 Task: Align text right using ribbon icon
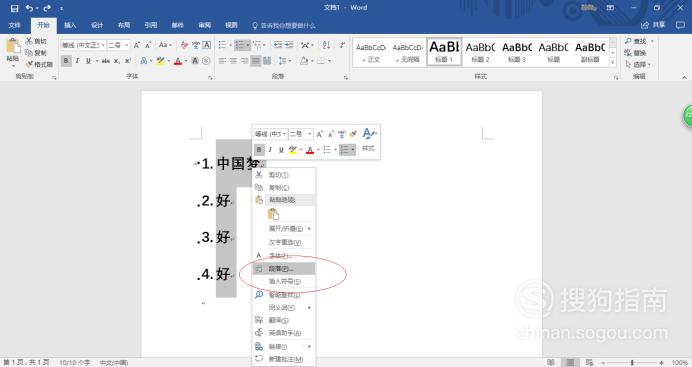click(x=244, y=61)
